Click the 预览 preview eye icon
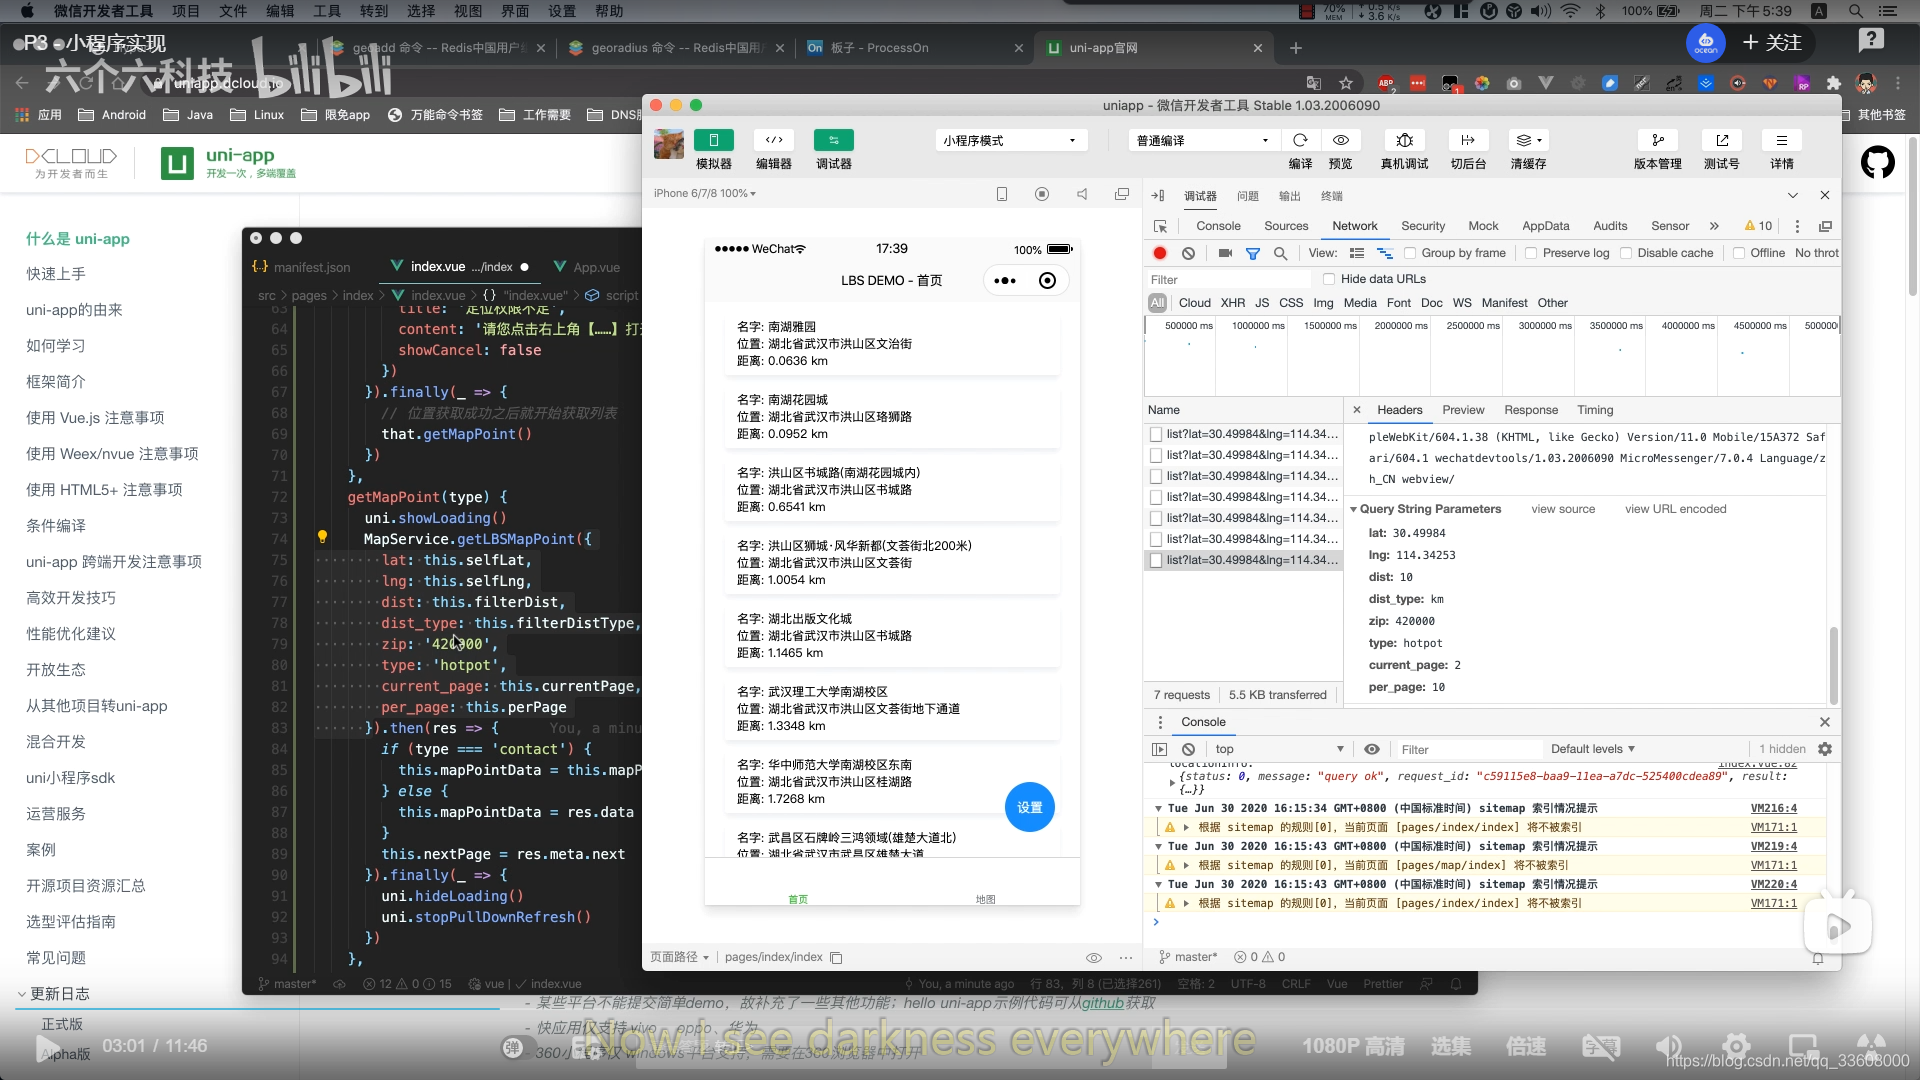 (x=1341, y=140)
